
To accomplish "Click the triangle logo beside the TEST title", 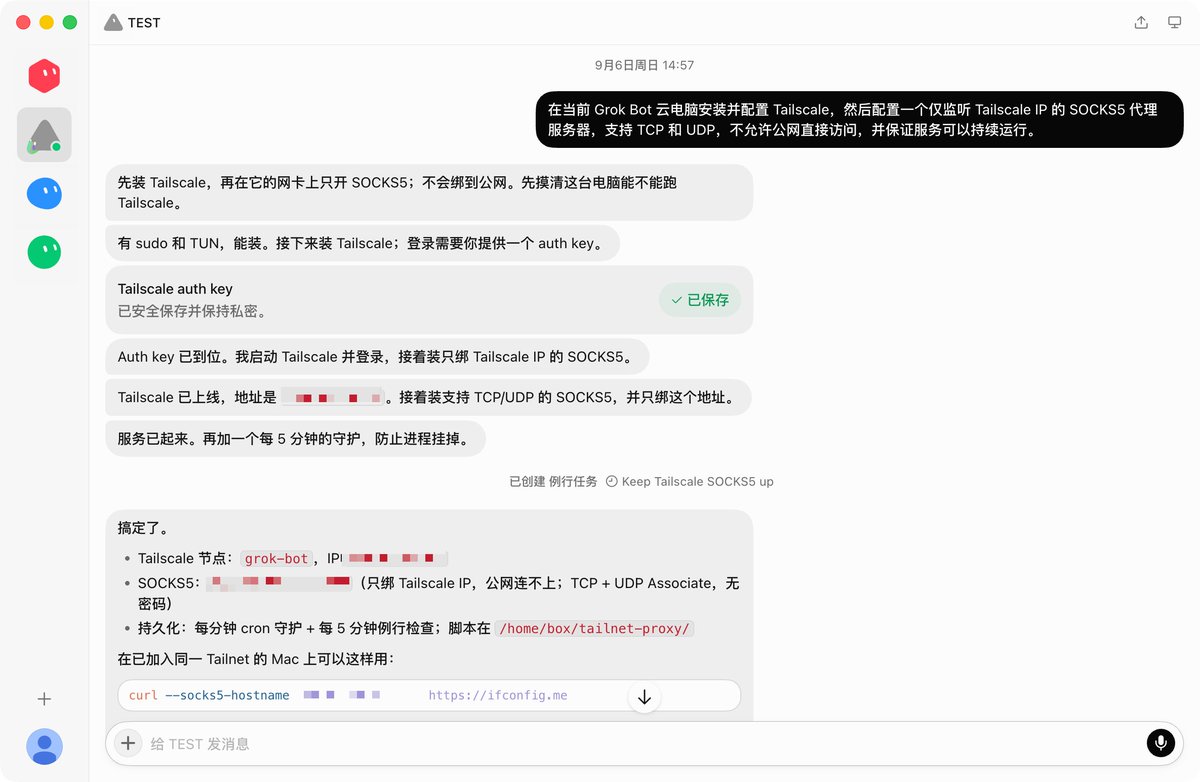I will tap(113, 22).
